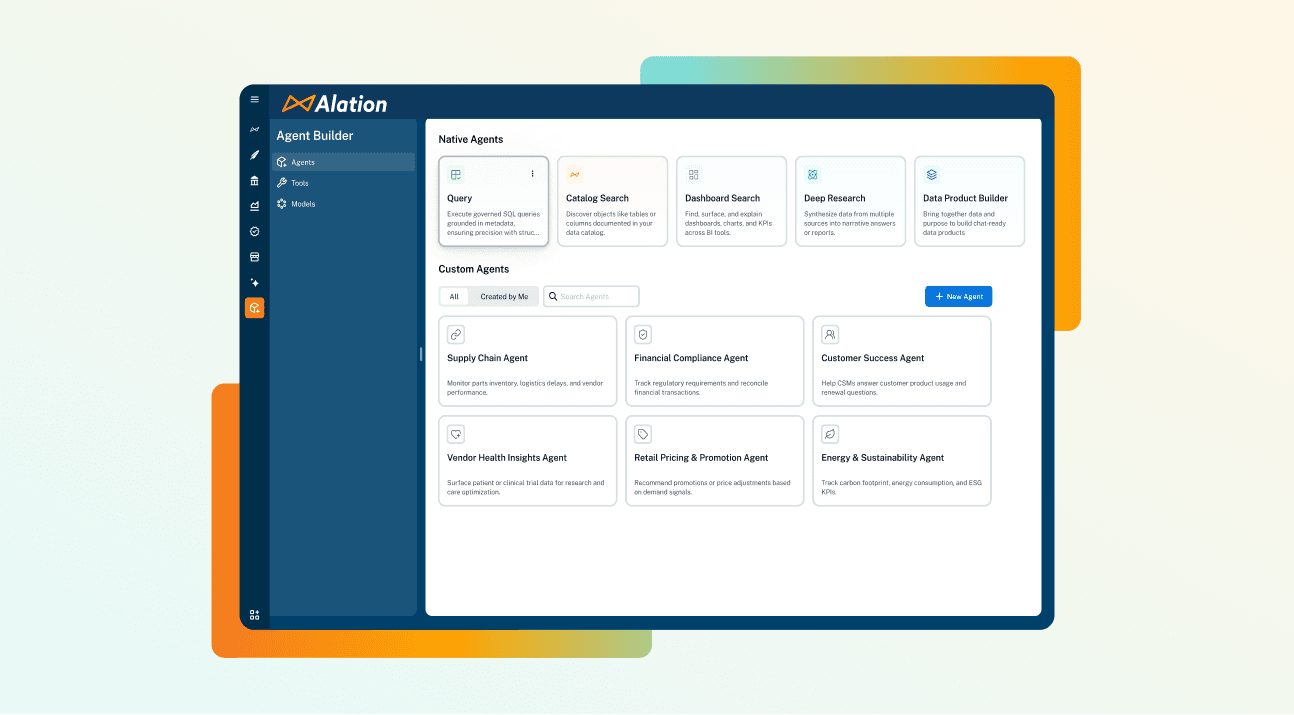Click the Deep Research agent icon
This screenshot has height=715, width=1294.
810,172
